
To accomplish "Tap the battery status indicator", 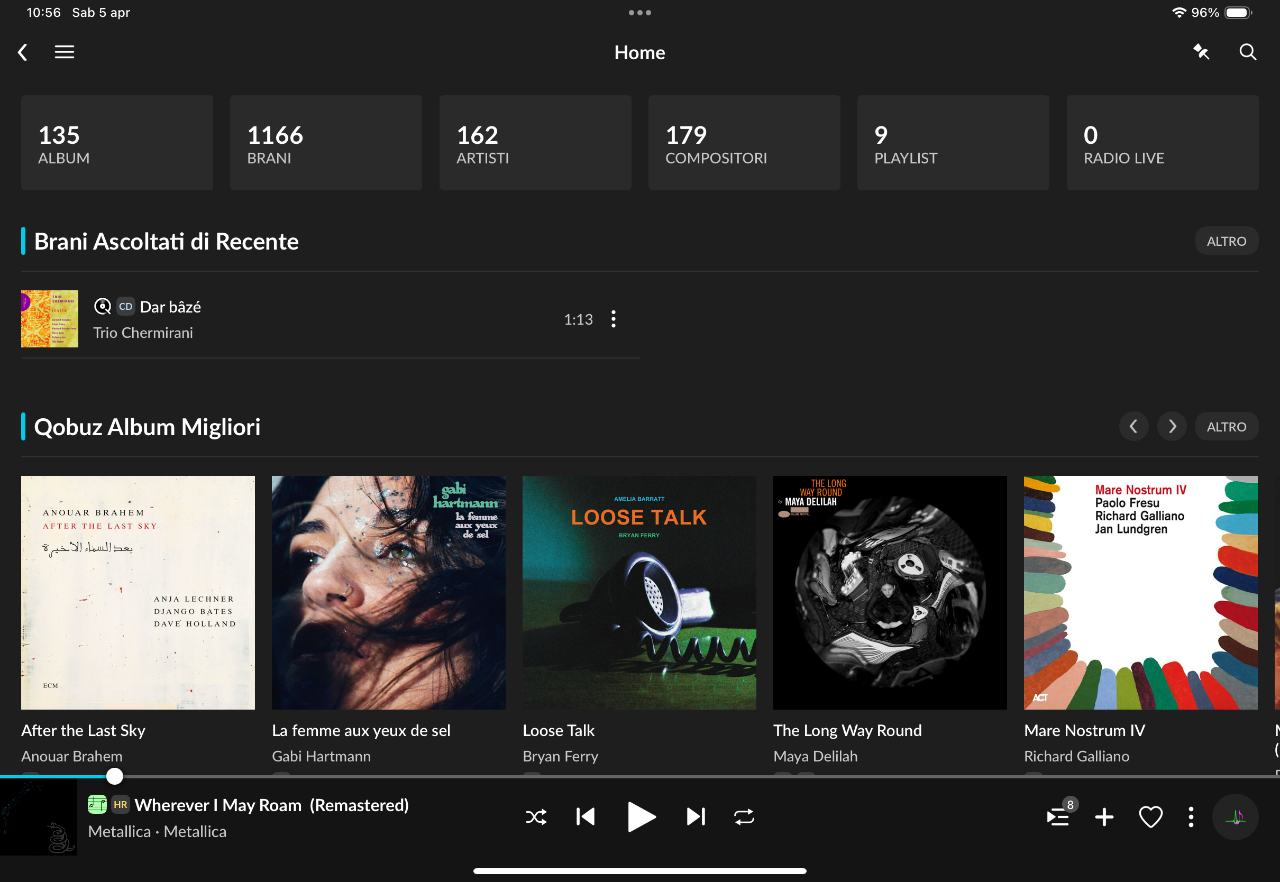I will tap(1238, 13).
